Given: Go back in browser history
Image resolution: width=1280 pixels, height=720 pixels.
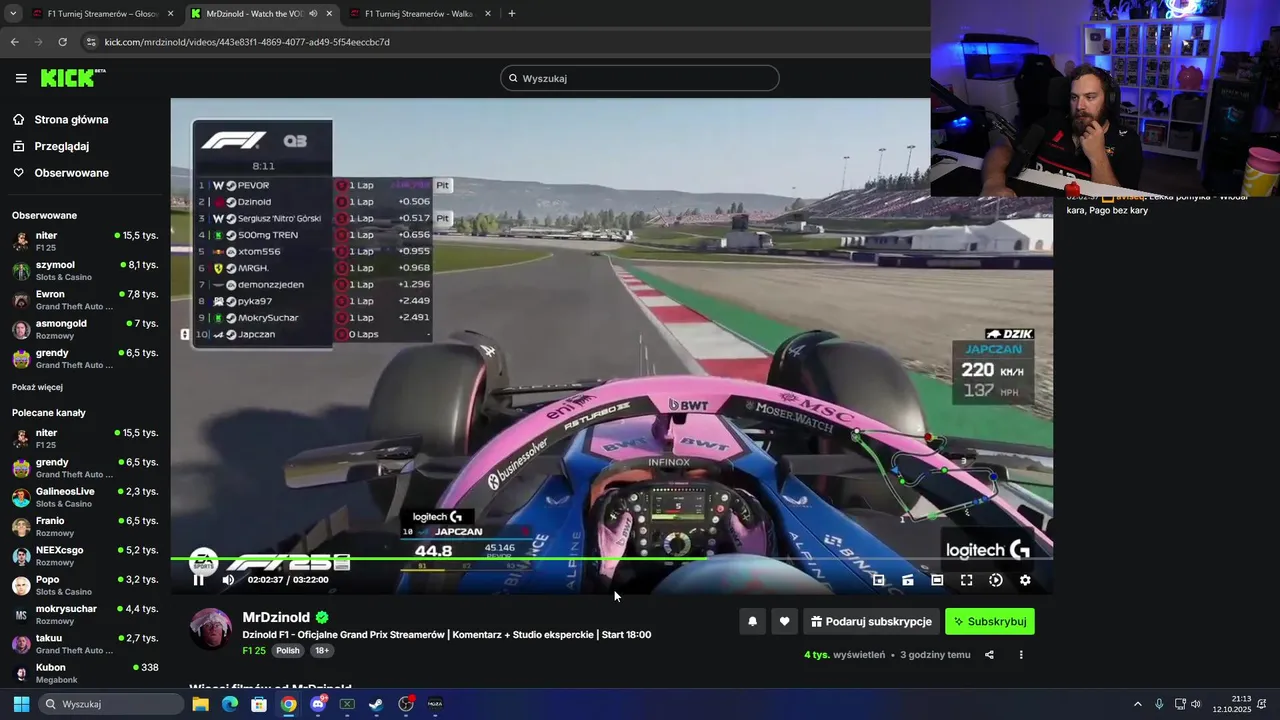Looking at the screenshot, I should pyautogui.click(x=14, y=42).
